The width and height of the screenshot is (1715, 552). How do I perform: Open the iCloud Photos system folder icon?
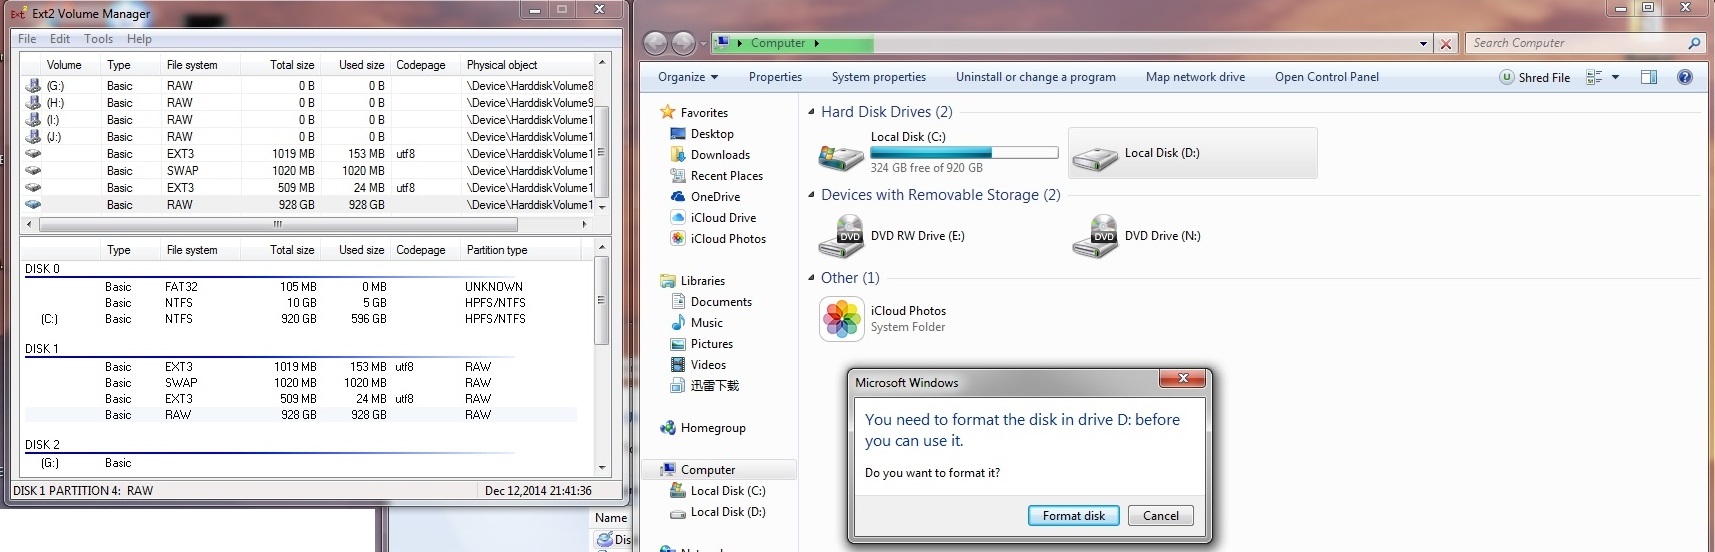(x=842, y=319)
